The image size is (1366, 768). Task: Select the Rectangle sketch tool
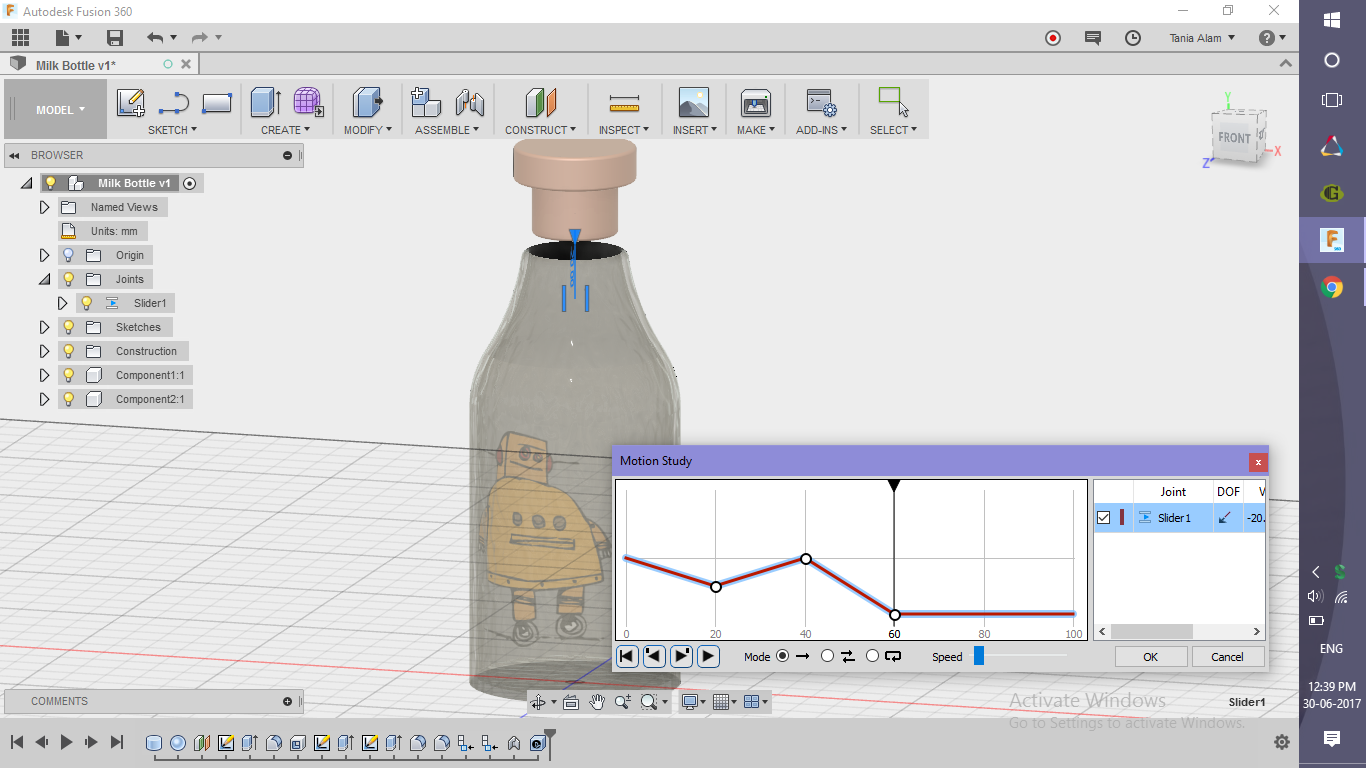(x=217, y=103)
